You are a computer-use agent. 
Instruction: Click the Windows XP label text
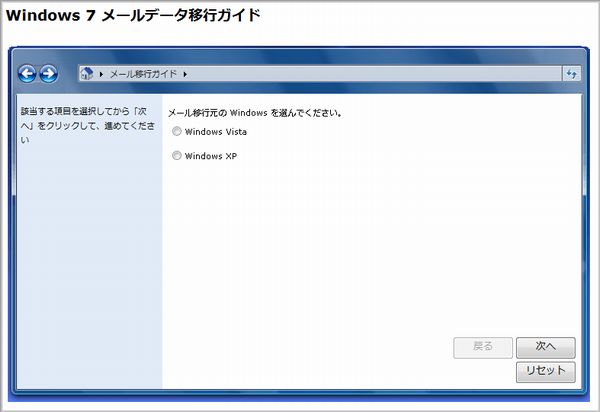pos(211,156)
